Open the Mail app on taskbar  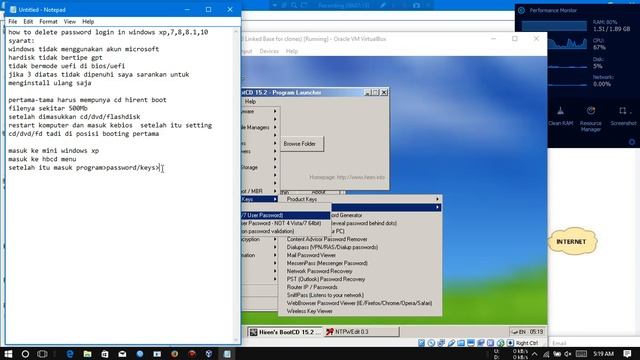click(122, 354)
